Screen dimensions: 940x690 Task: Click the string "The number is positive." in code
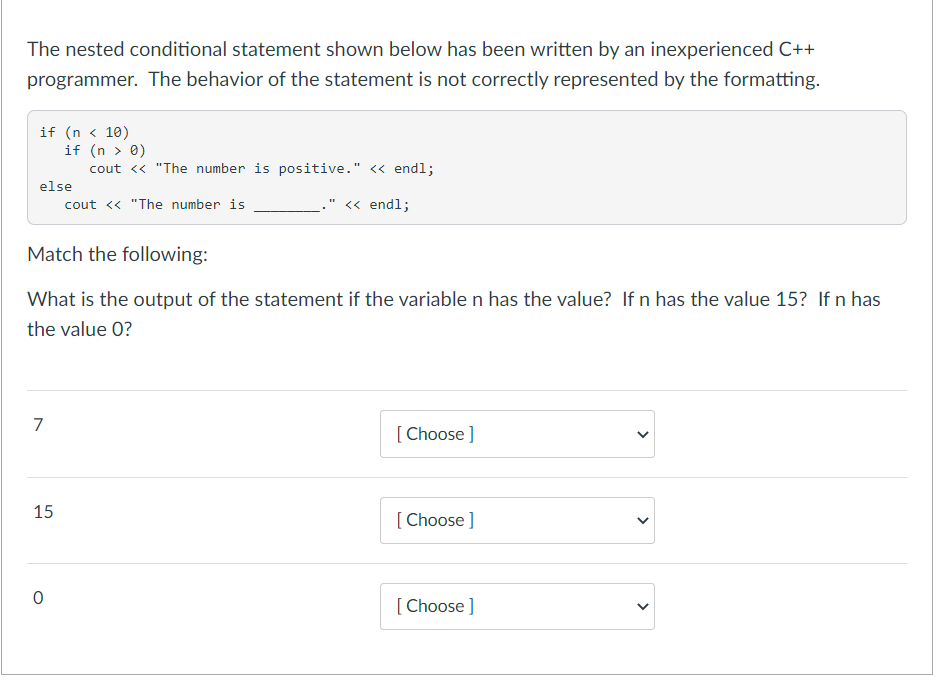tap(258, 168)
